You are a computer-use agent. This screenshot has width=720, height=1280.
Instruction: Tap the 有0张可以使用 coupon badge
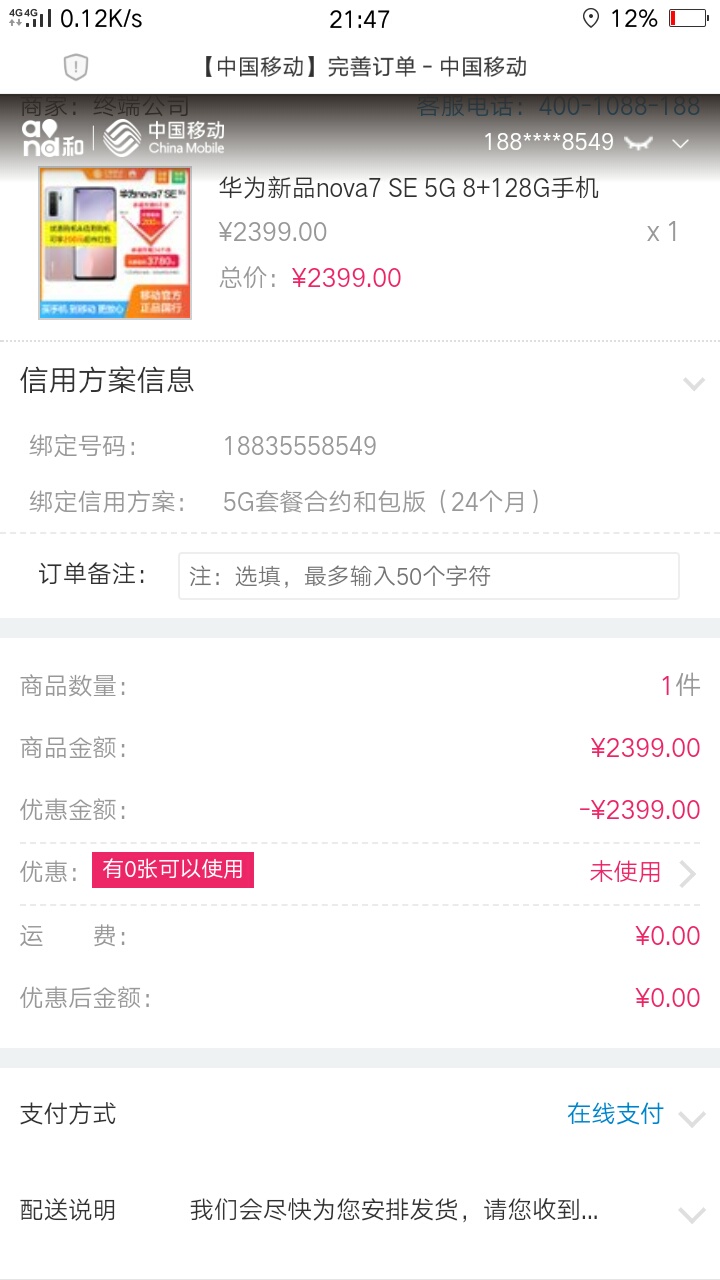(173, 869)
